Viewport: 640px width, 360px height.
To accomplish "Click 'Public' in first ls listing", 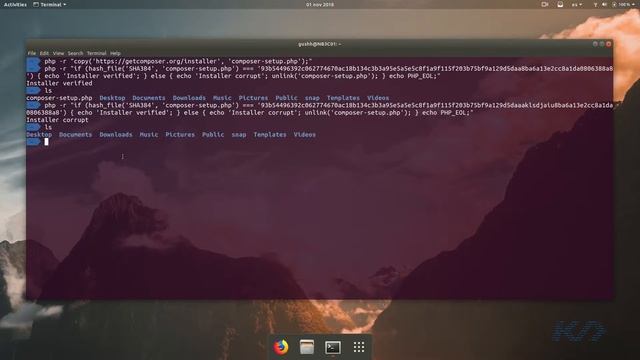I will coord(286,98).
